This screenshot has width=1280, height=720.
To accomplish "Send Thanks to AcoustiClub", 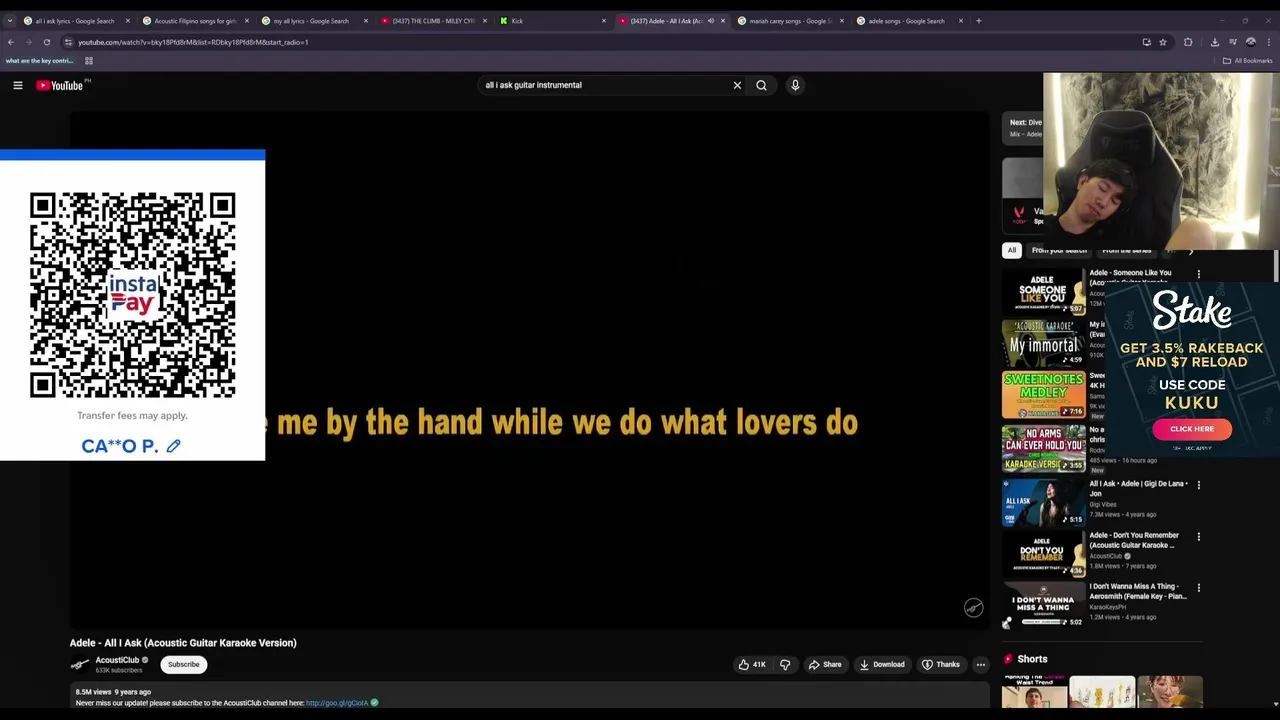I will 941,664.
